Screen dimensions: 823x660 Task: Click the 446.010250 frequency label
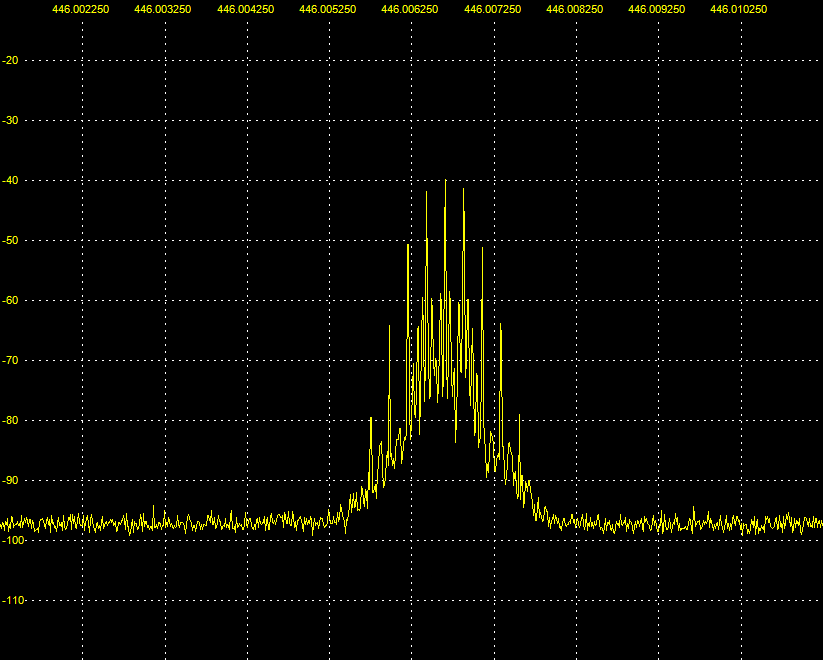pos(738,9)
